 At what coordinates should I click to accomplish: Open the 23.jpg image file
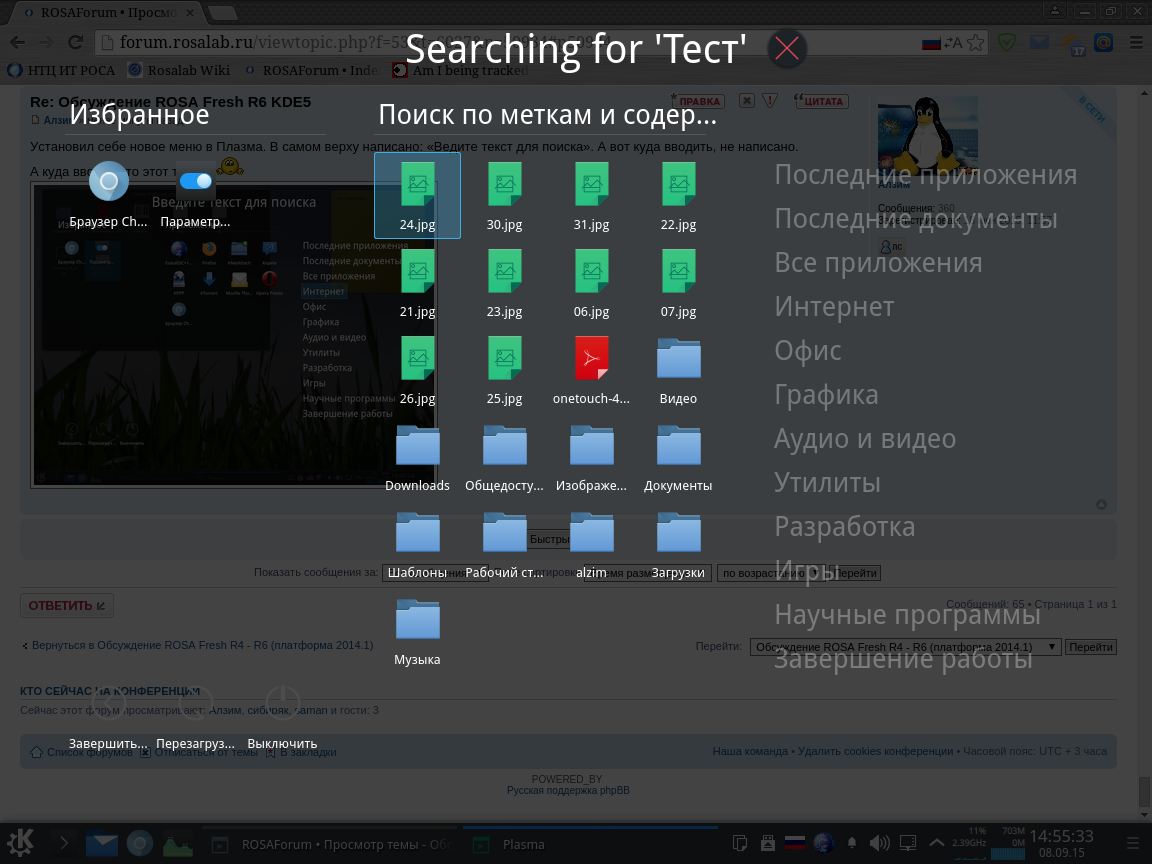(504, 283)
